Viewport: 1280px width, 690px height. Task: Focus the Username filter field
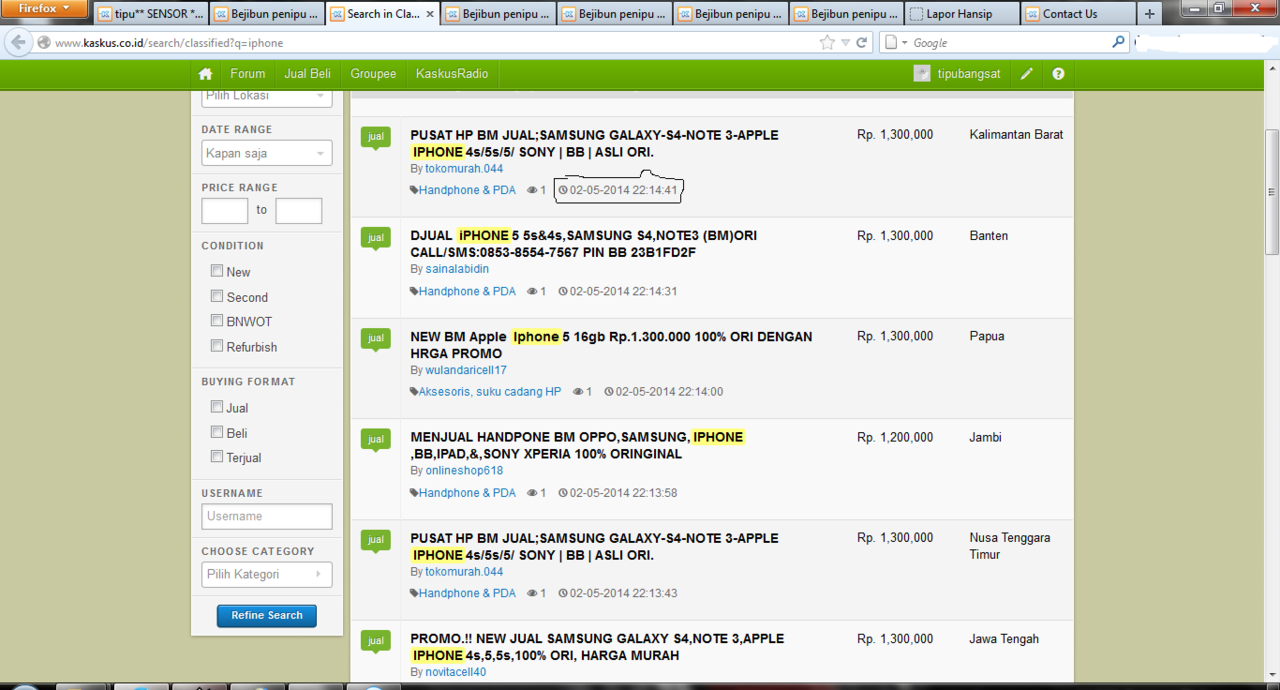click(267, 517)
